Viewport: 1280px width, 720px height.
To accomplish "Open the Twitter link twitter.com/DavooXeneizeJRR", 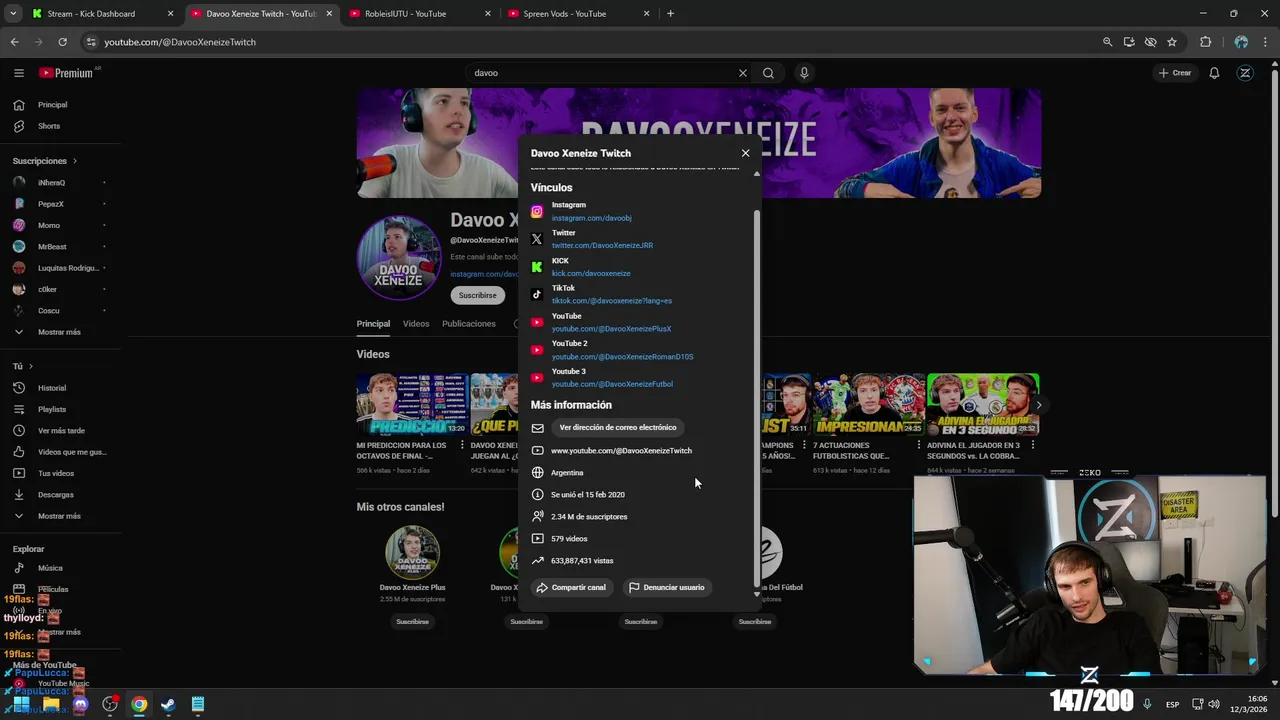I will coord(602,246).
